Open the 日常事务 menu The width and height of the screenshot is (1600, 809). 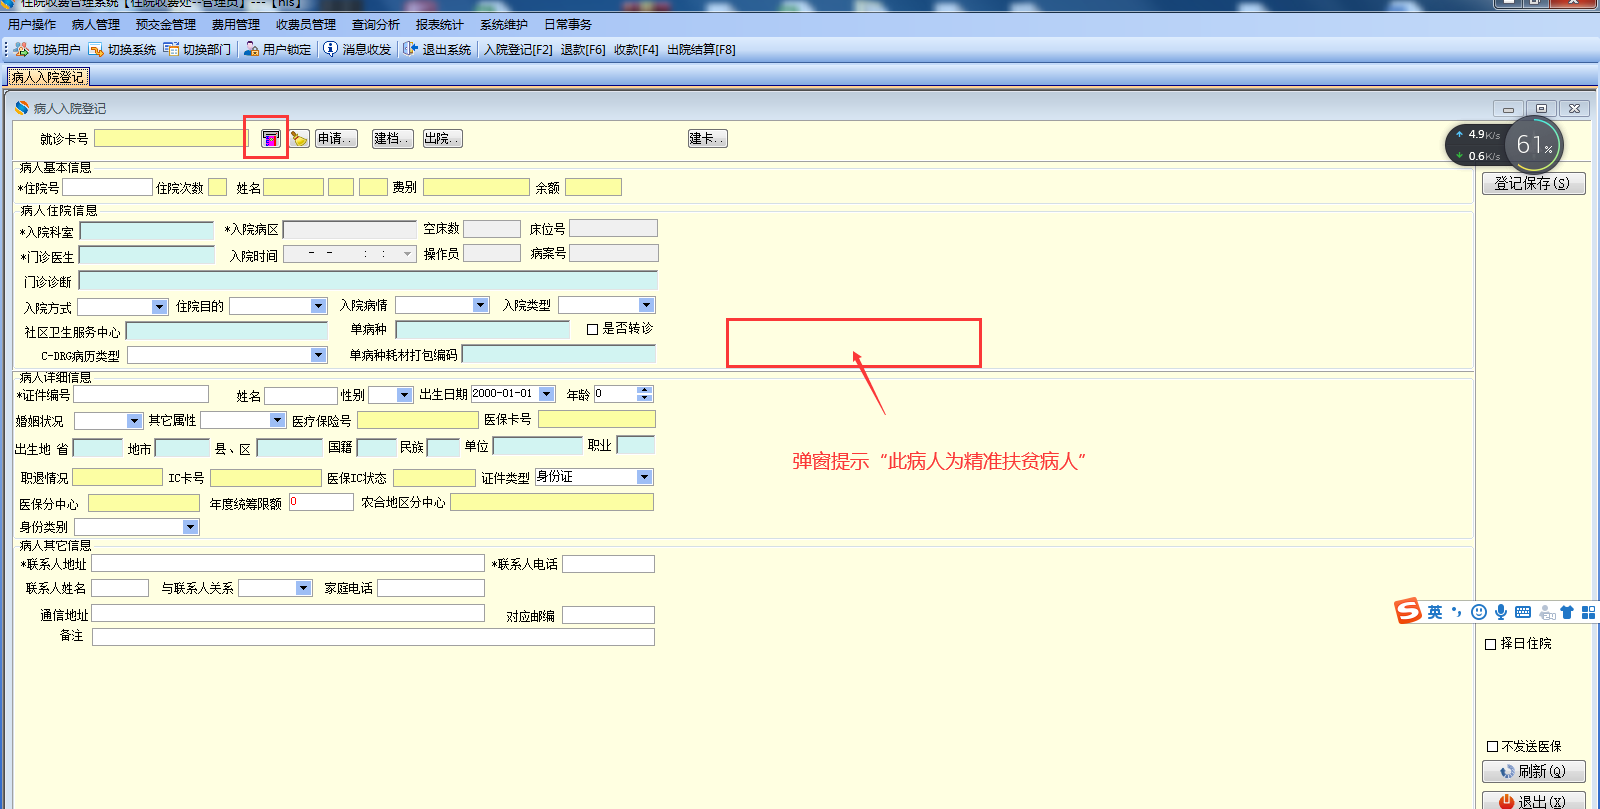click(x=568, y=25)
